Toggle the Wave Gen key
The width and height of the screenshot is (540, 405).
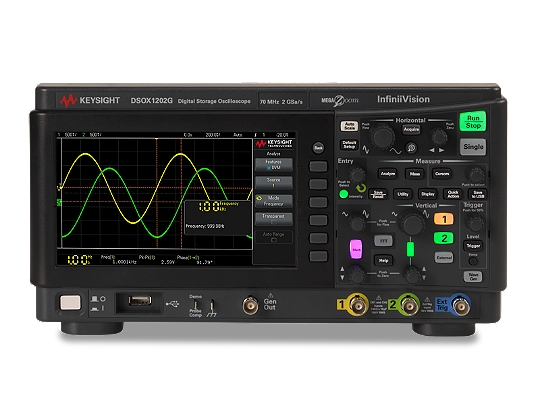click(473, 276)
